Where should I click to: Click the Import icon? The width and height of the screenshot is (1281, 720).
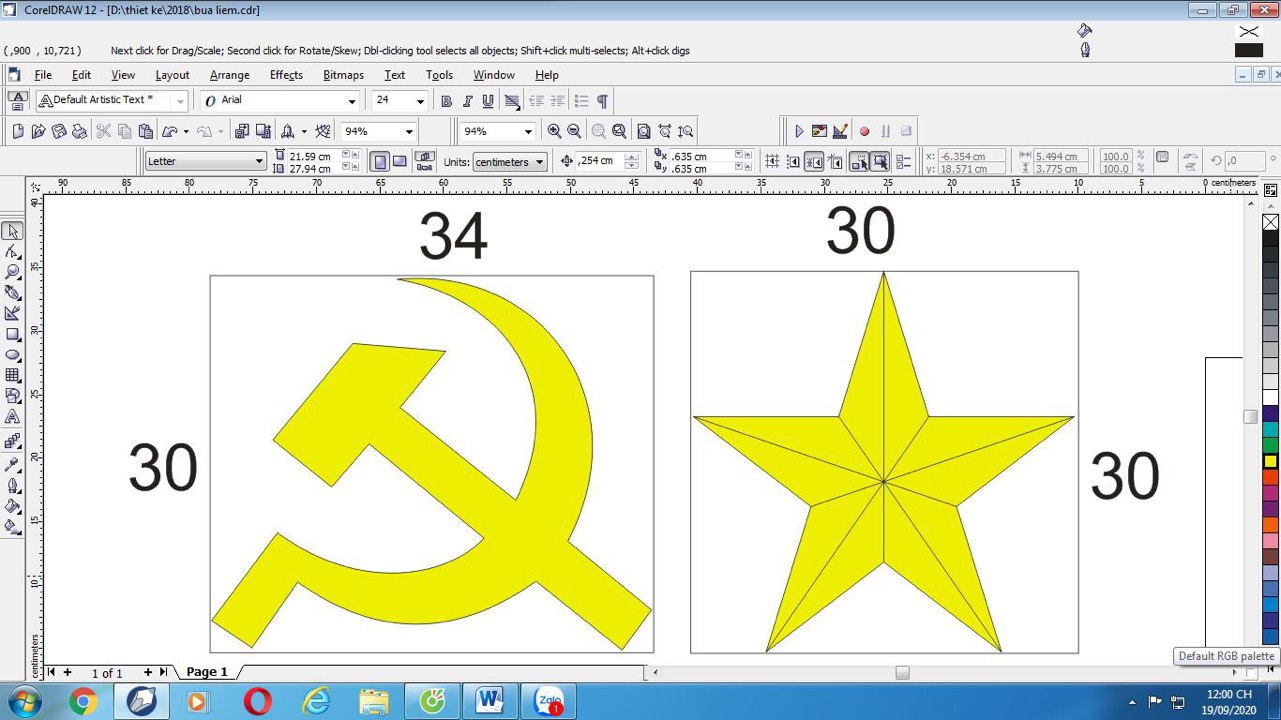[242, 131]
